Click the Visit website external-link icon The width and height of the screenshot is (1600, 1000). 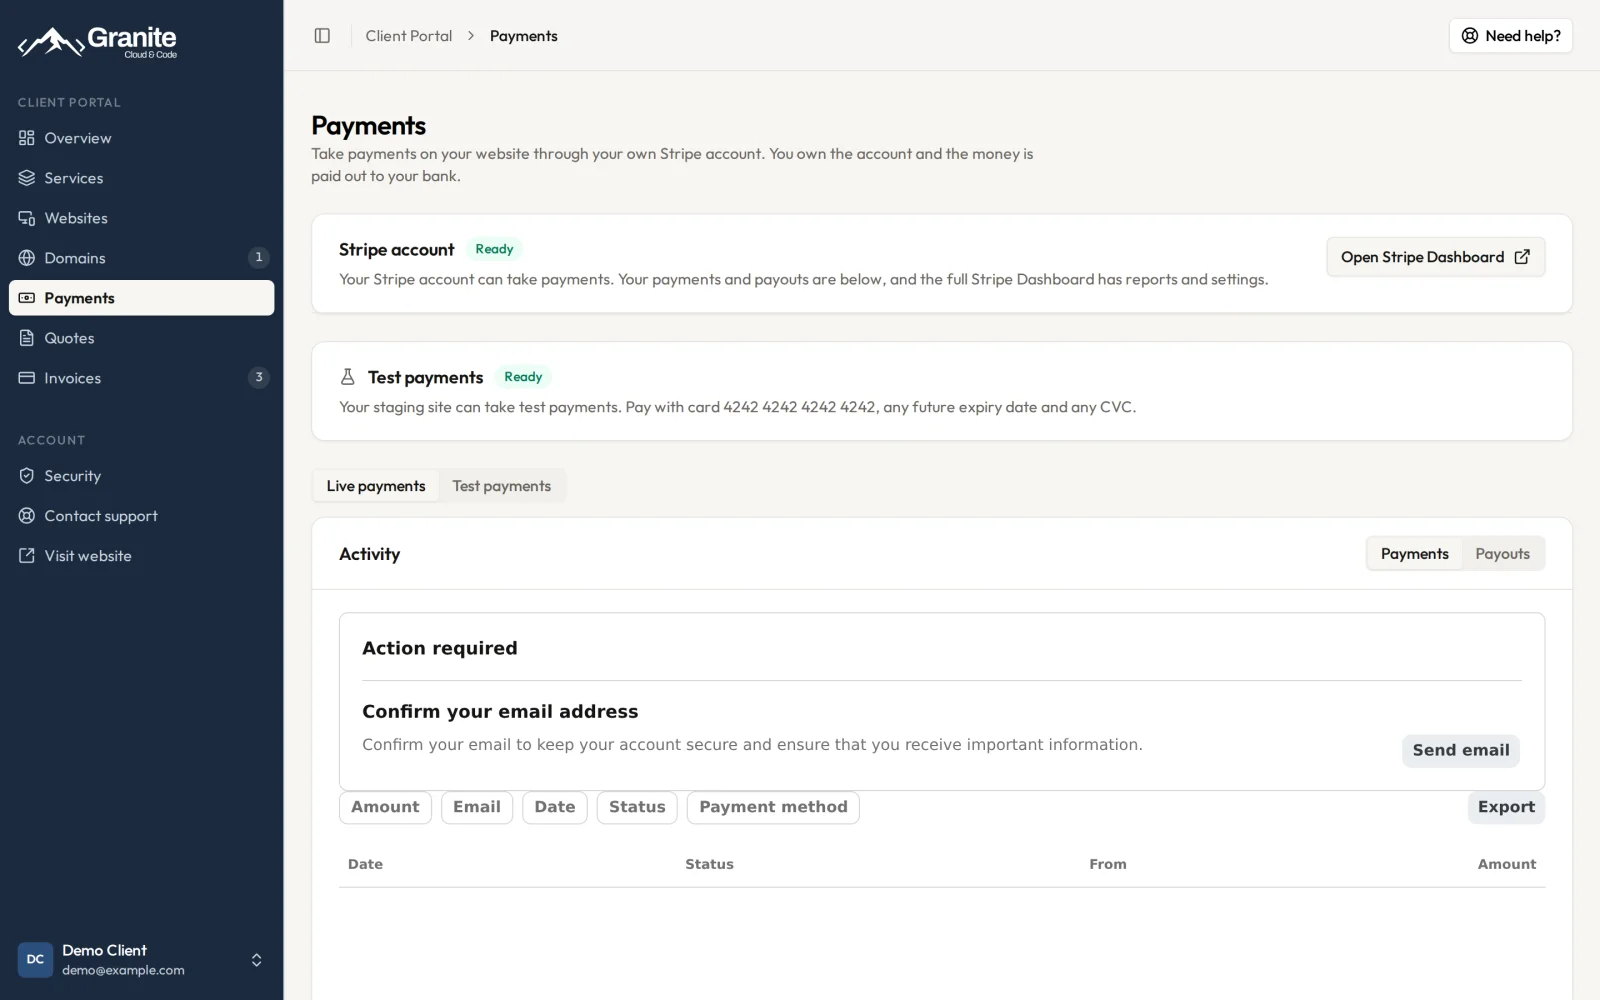coord(27,556)
